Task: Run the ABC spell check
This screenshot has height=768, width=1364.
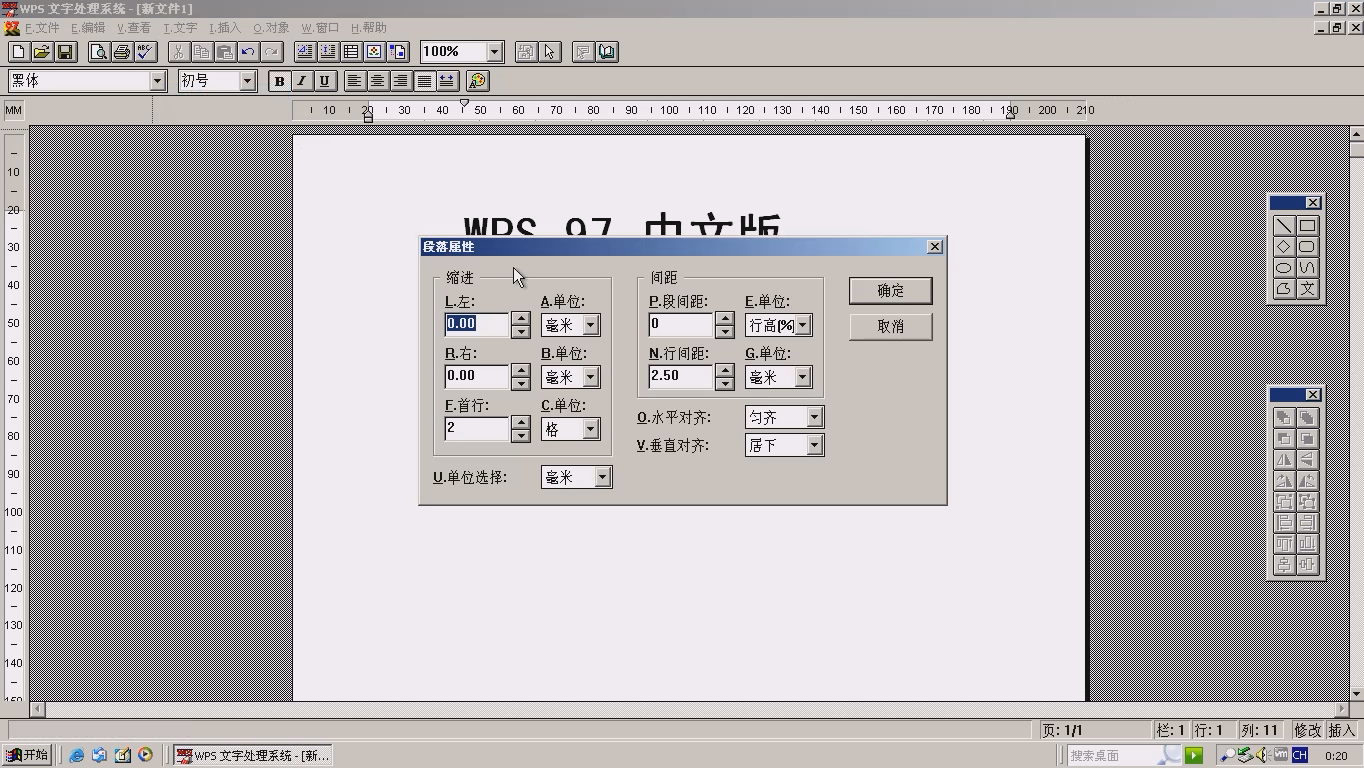Action: [x=145, y=52]
